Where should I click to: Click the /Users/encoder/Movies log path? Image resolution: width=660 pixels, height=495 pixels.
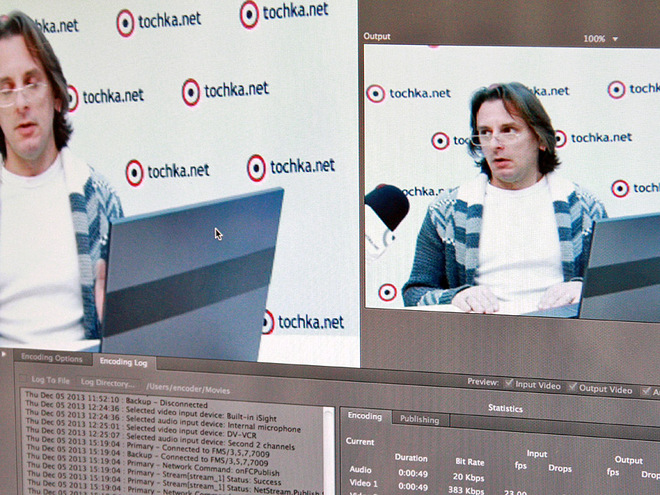click(188, 386)
